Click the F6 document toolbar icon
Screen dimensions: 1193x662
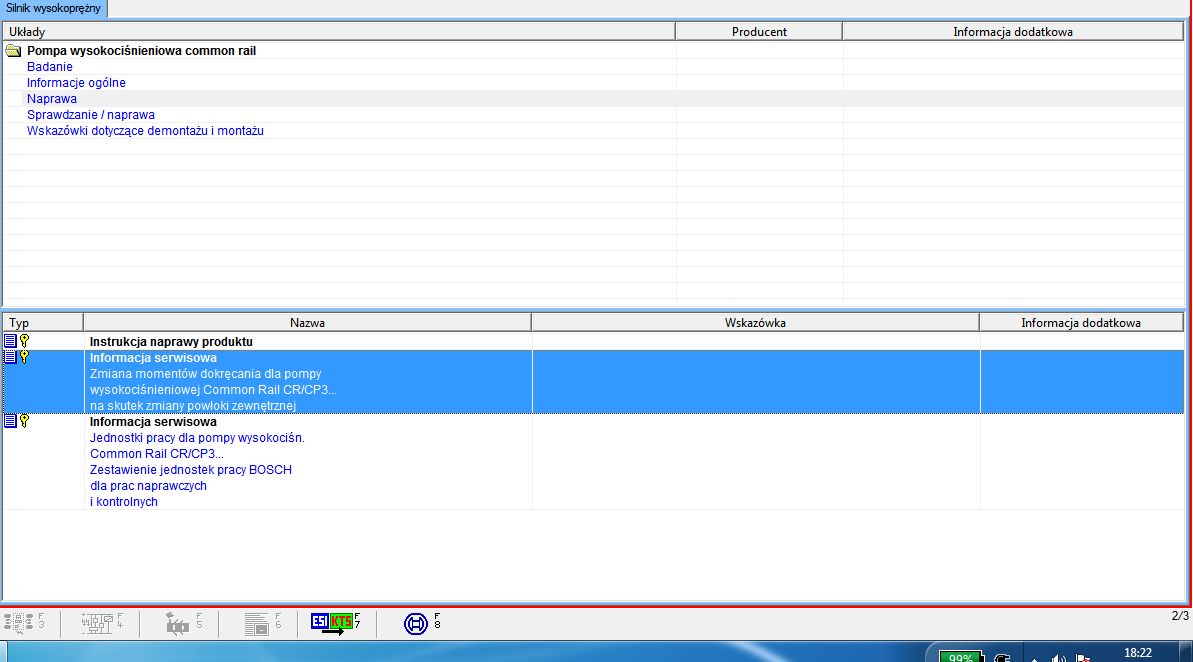tap(262, 623)
